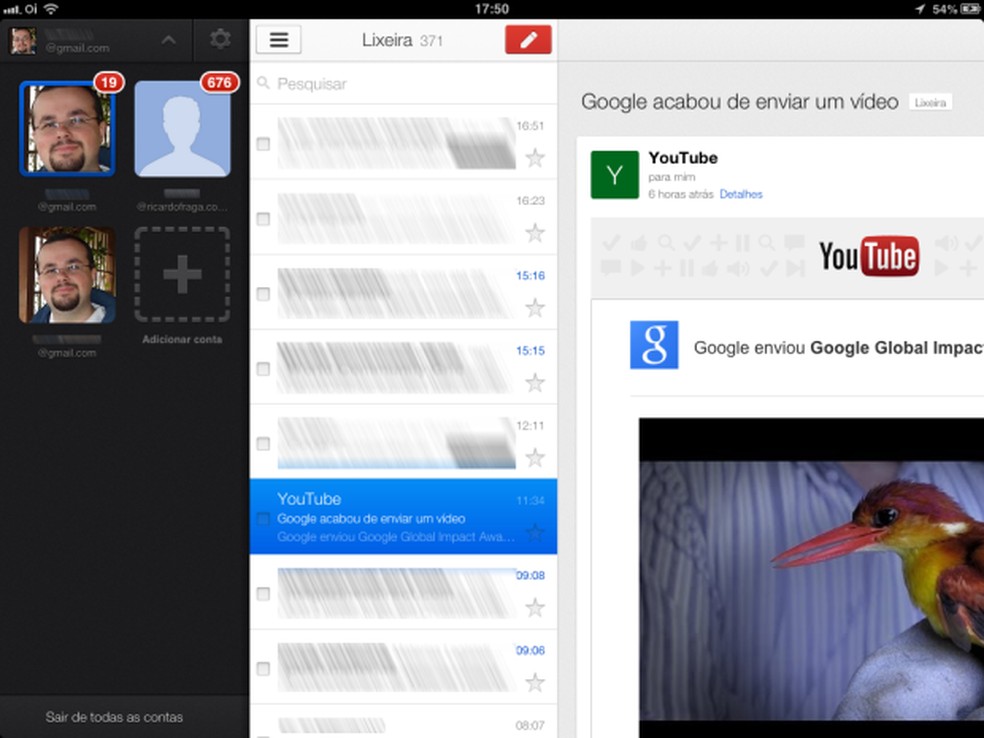
Task: Click the 676 unread badge
Action: point(220,82)
